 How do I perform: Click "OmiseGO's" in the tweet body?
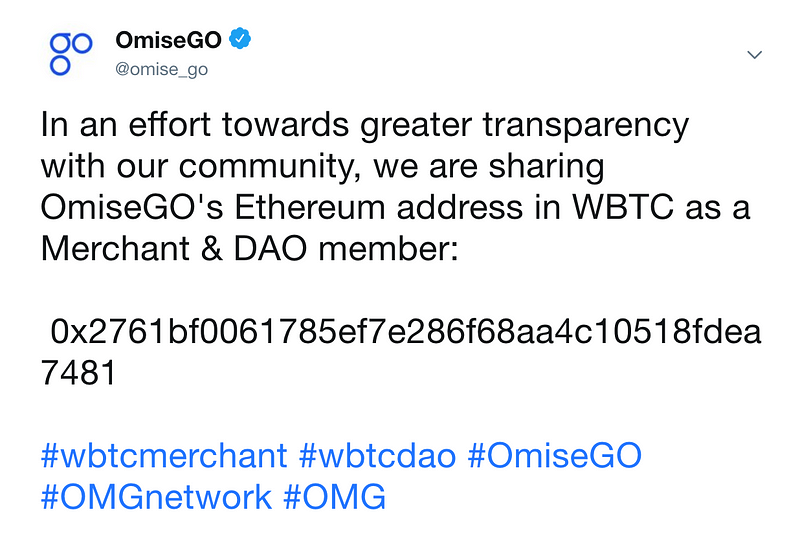132,207
